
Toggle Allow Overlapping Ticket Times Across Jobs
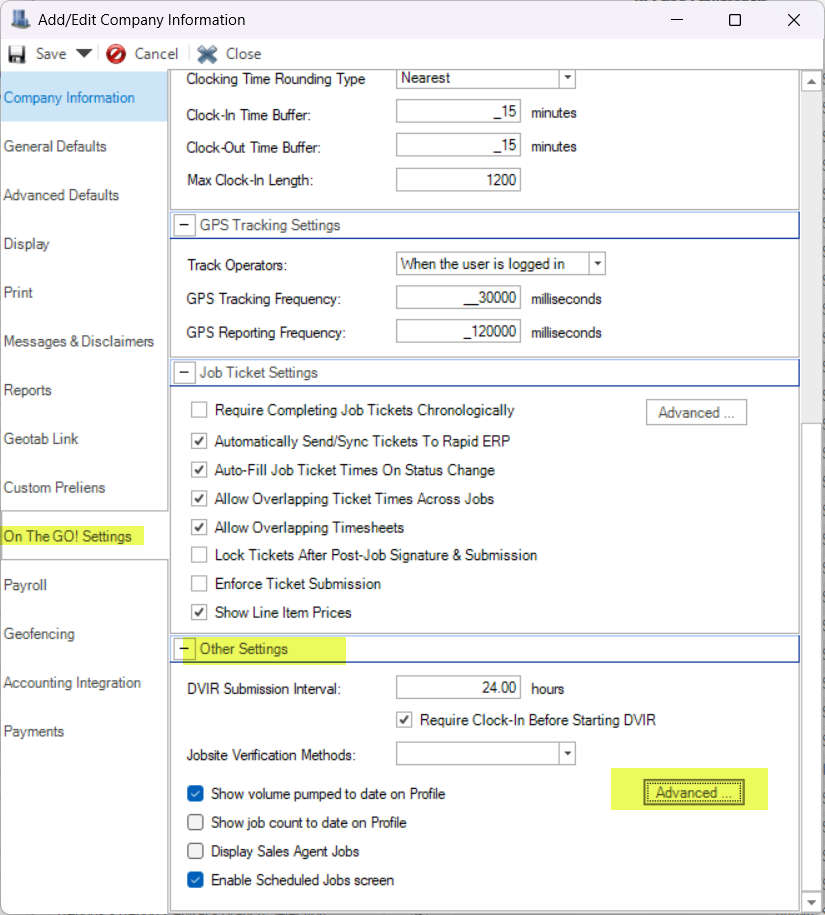[x=199, y=498]
